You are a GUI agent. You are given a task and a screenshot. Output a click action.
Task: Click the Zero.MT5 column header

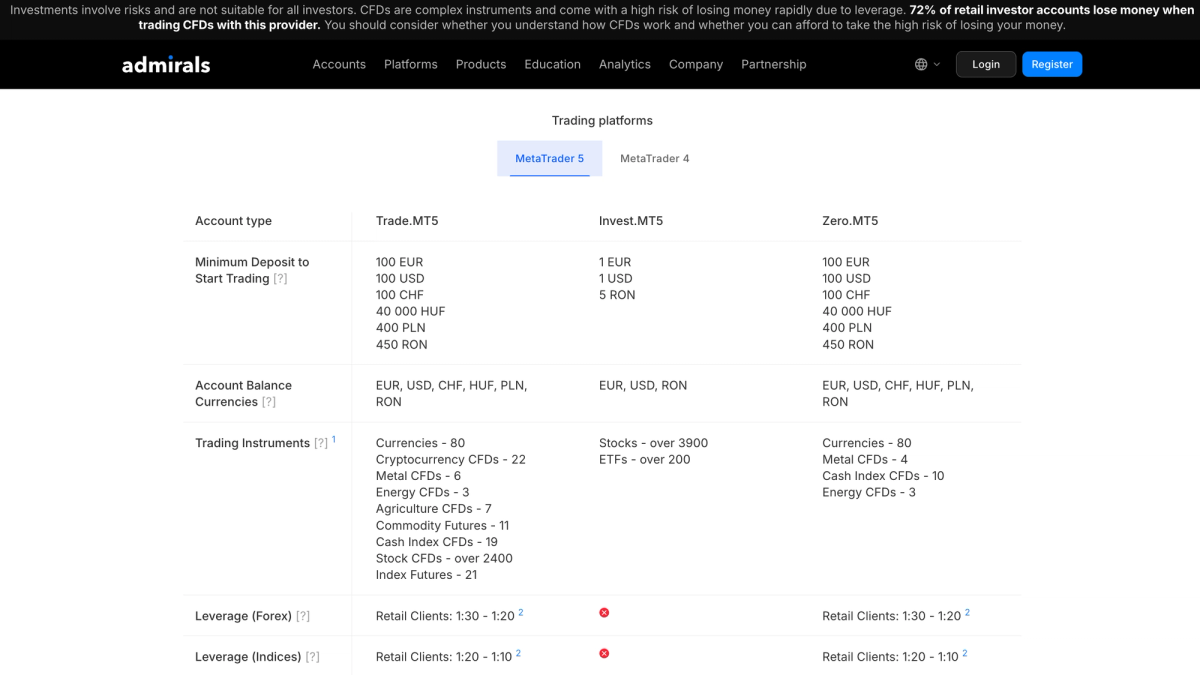tap(850, 221)
